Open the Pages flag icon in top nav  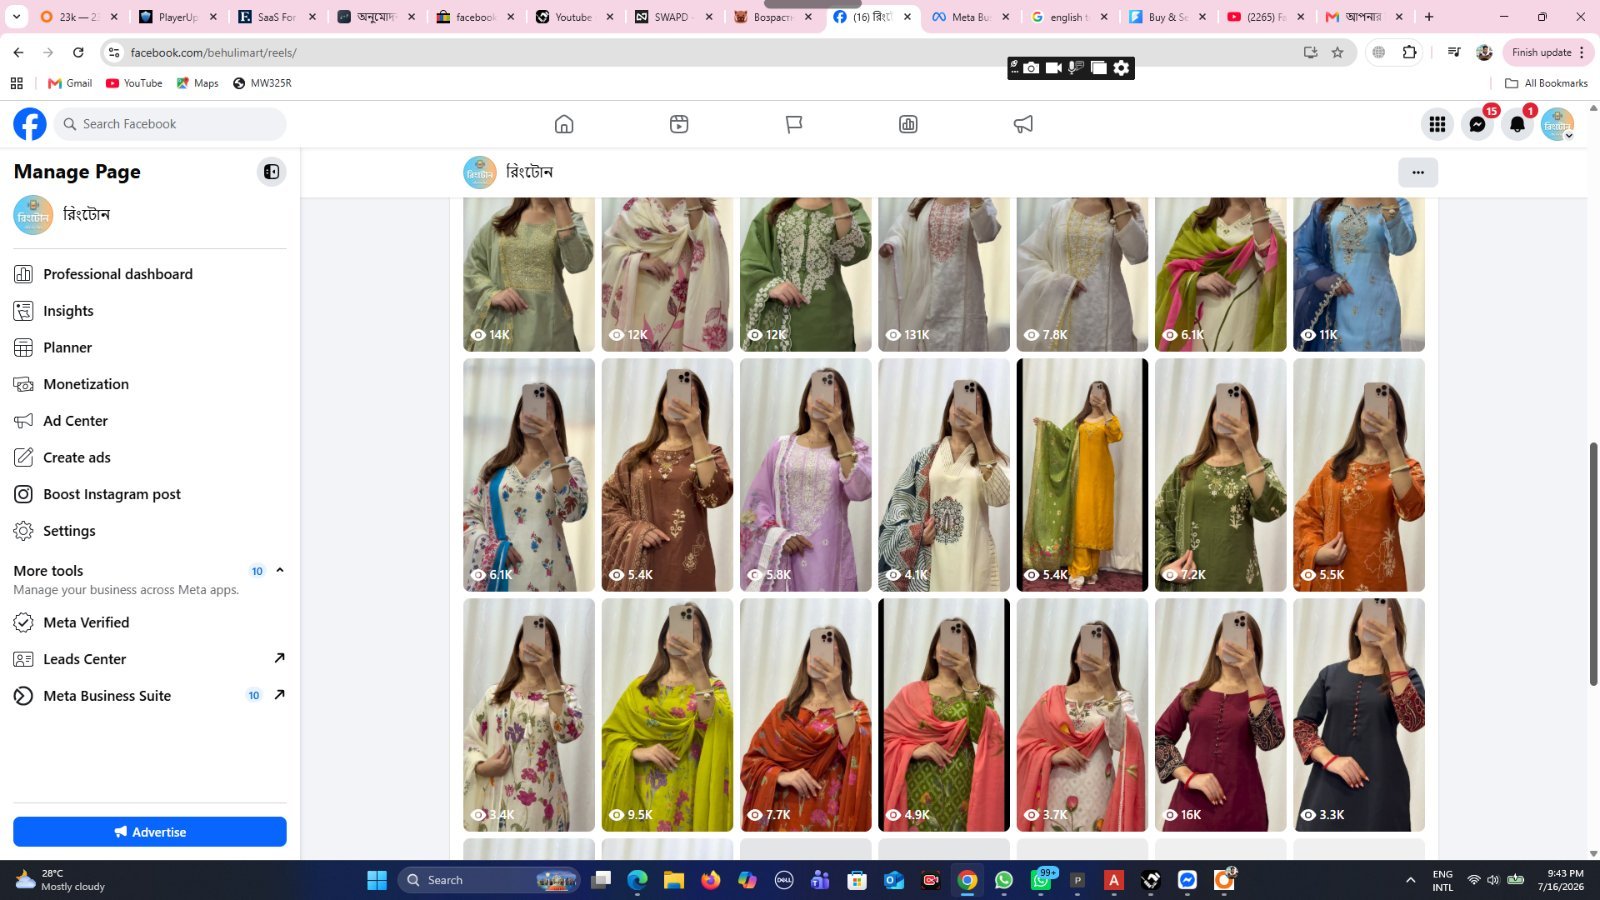pos(794,124)
